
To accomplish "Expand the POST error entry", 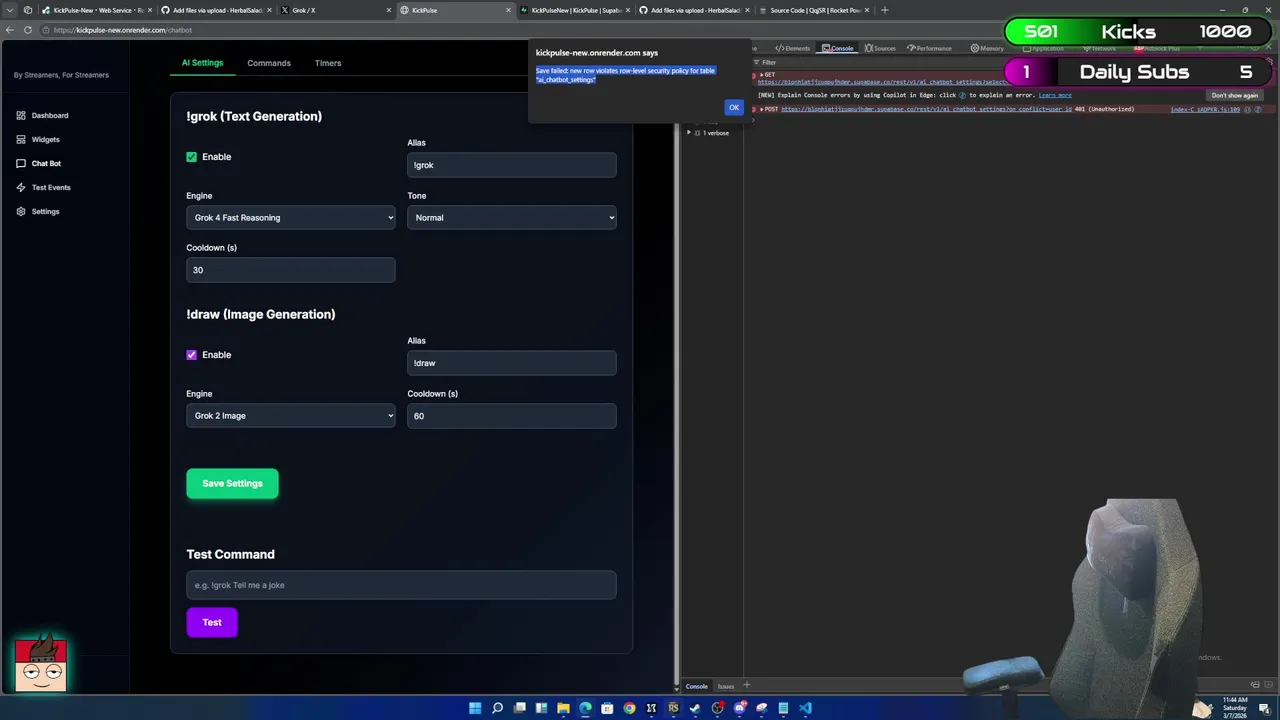I will (761, 109).
